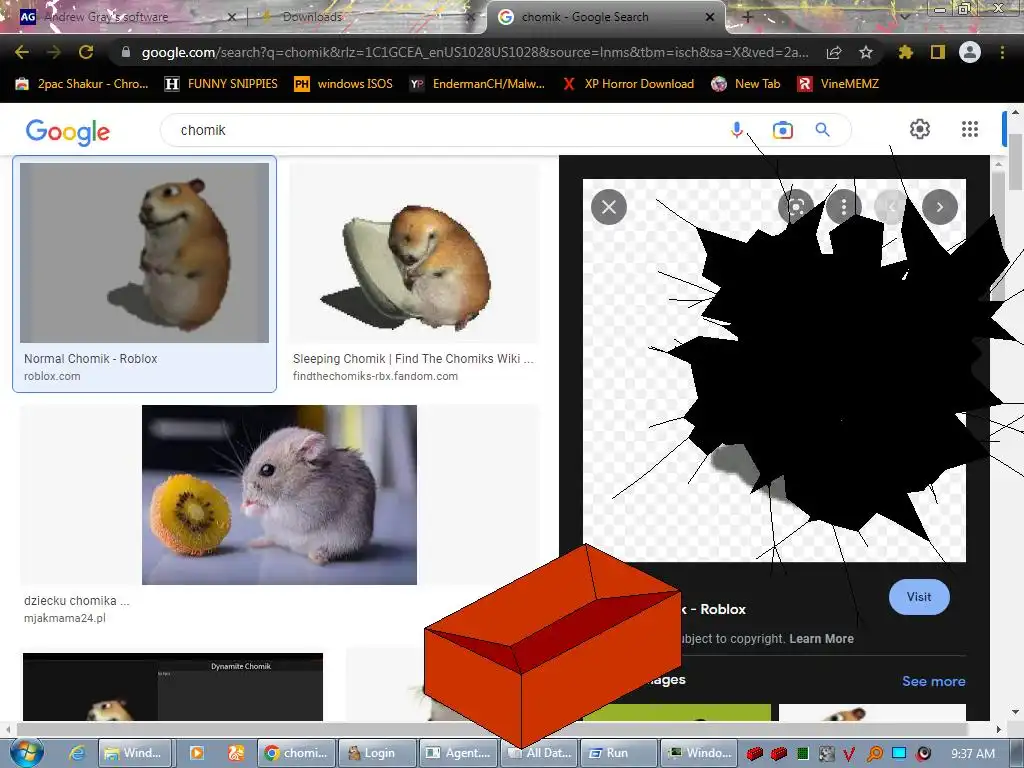Switch to the Run taskbar window
1024x768 pixels.
click(618, 753)
